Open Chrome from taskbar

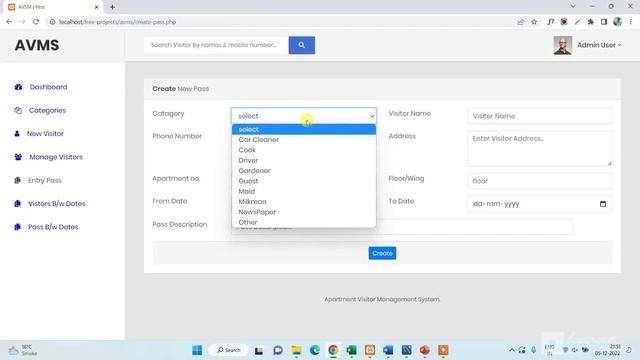[x=333, y=350]
